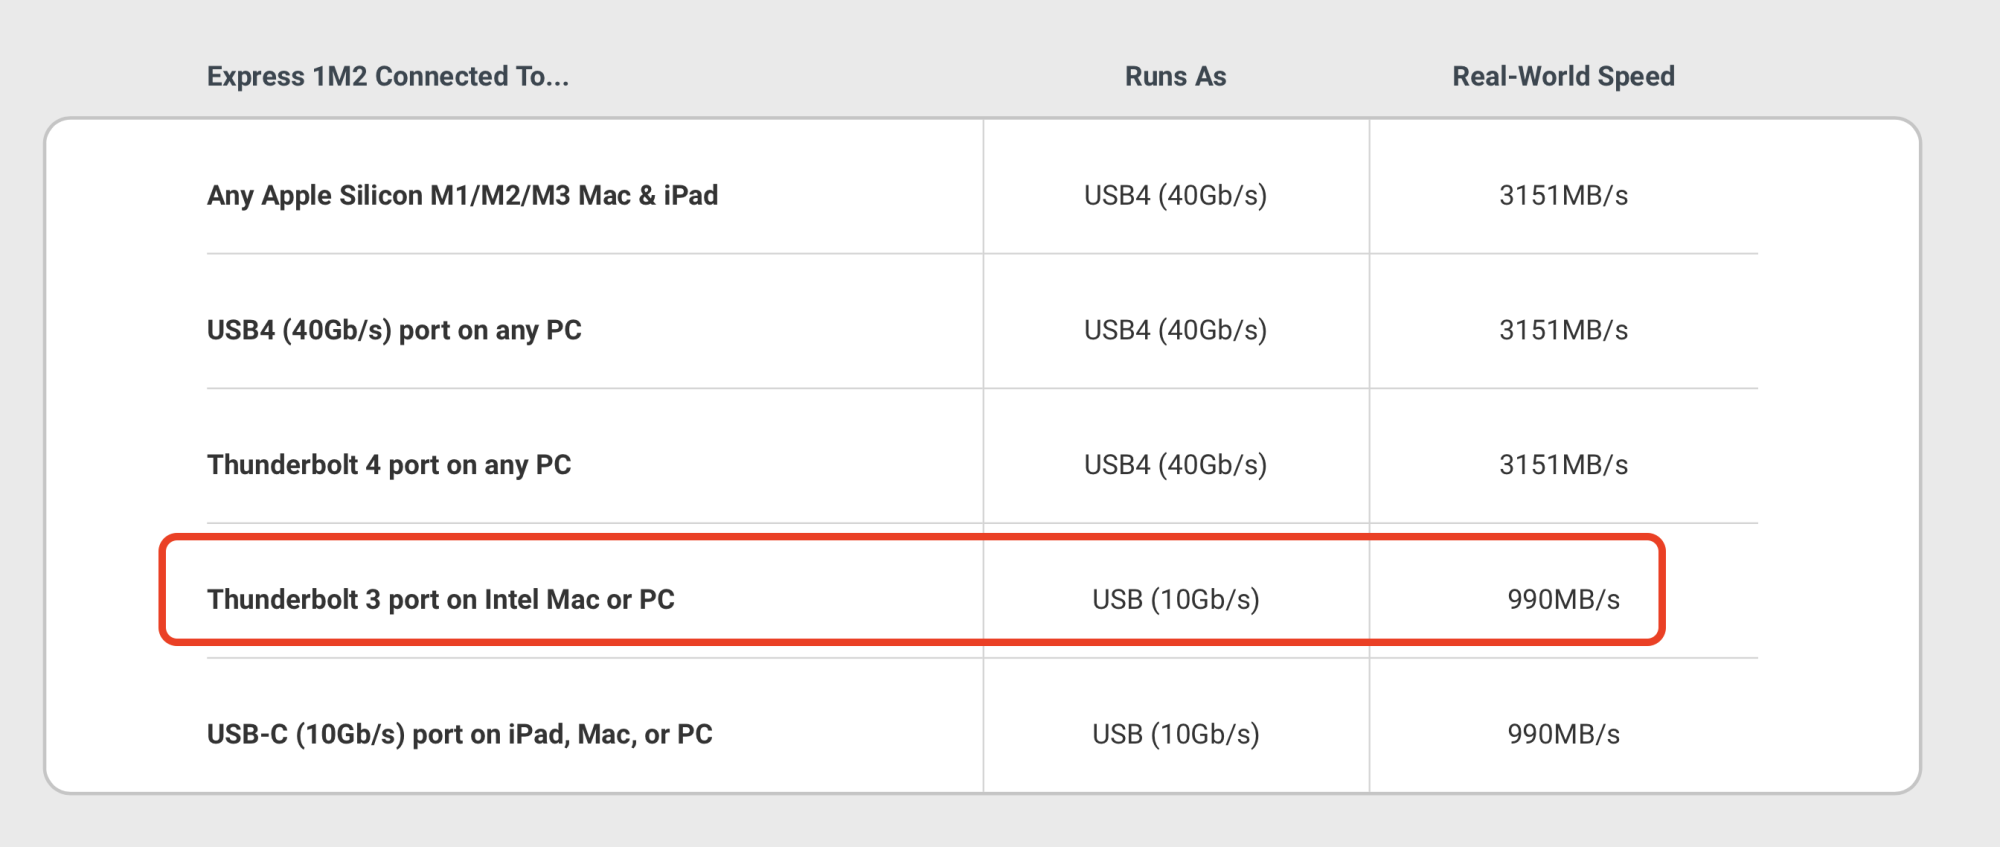Image resolution: width=2000 pixels, height=847 pixels.
Task: Click the 'Real-World Speed' column header
Action: (1563, 76)
